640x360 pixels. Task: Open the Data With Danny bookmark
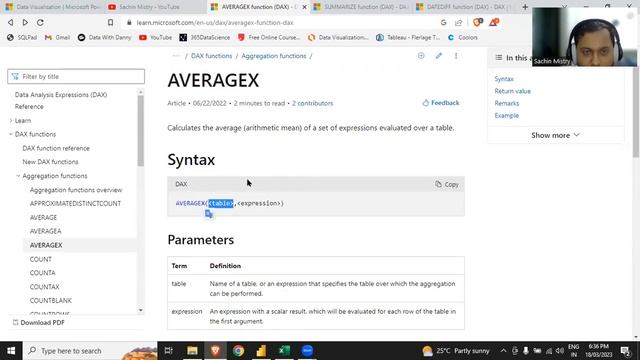pos(105,38)
